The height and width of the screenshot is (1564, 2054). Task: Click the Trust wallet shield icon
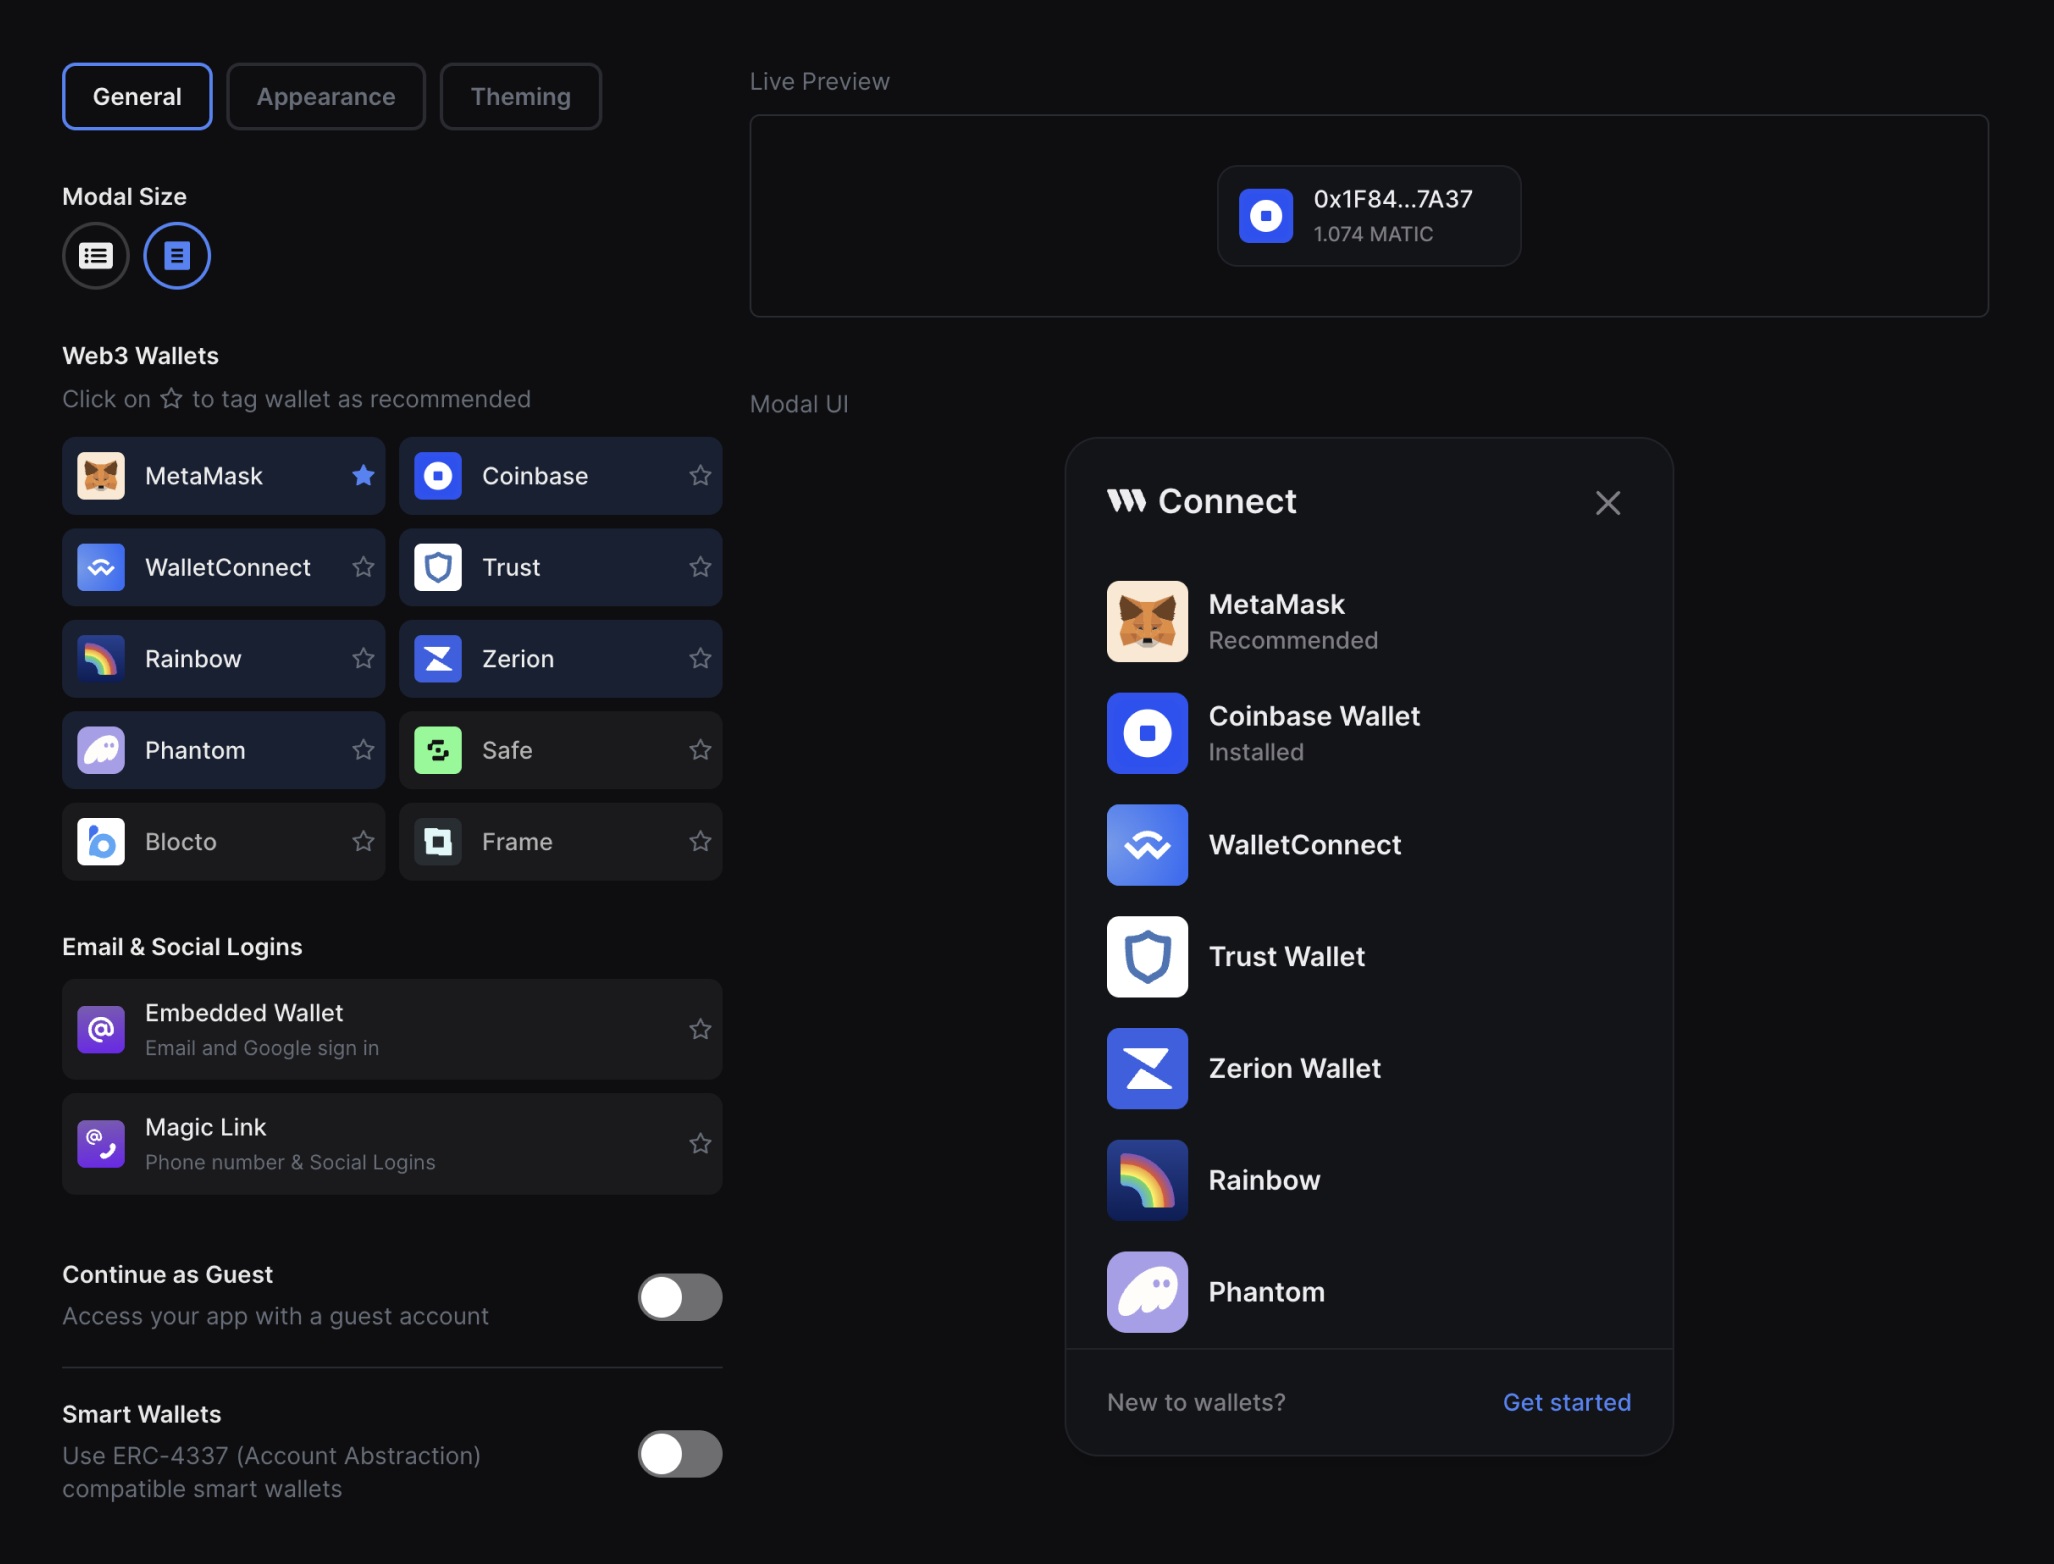(437, 567)
